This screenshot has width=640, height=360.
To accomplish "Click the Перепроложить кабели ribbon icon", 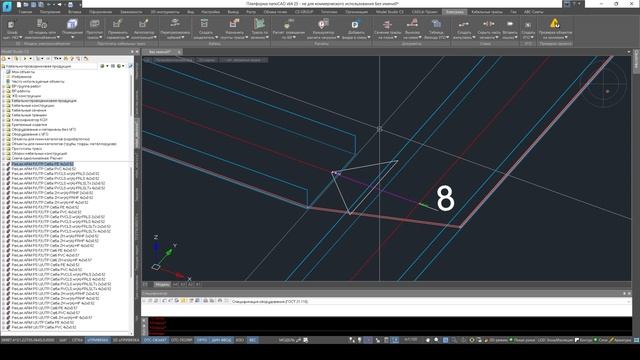I will point(175,23).
